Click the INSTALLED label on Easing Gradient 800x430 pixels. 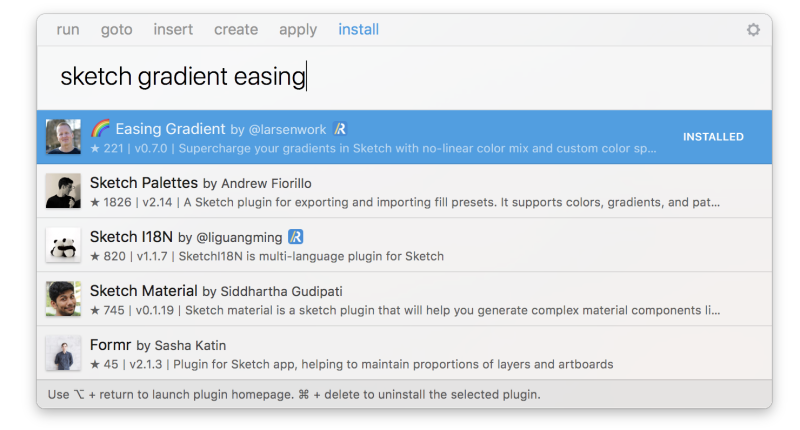tap(713, 137)
